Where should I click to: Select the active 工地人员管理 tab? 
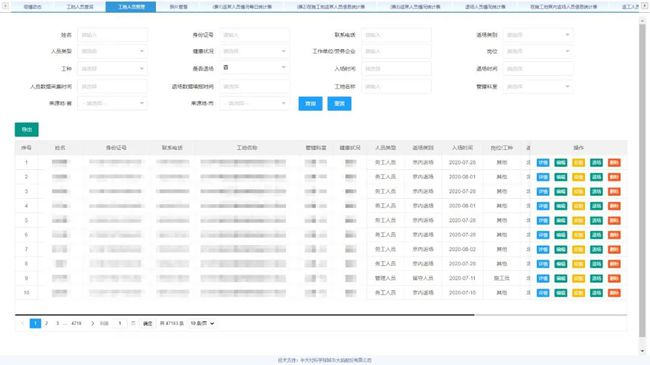coord(131,7)
